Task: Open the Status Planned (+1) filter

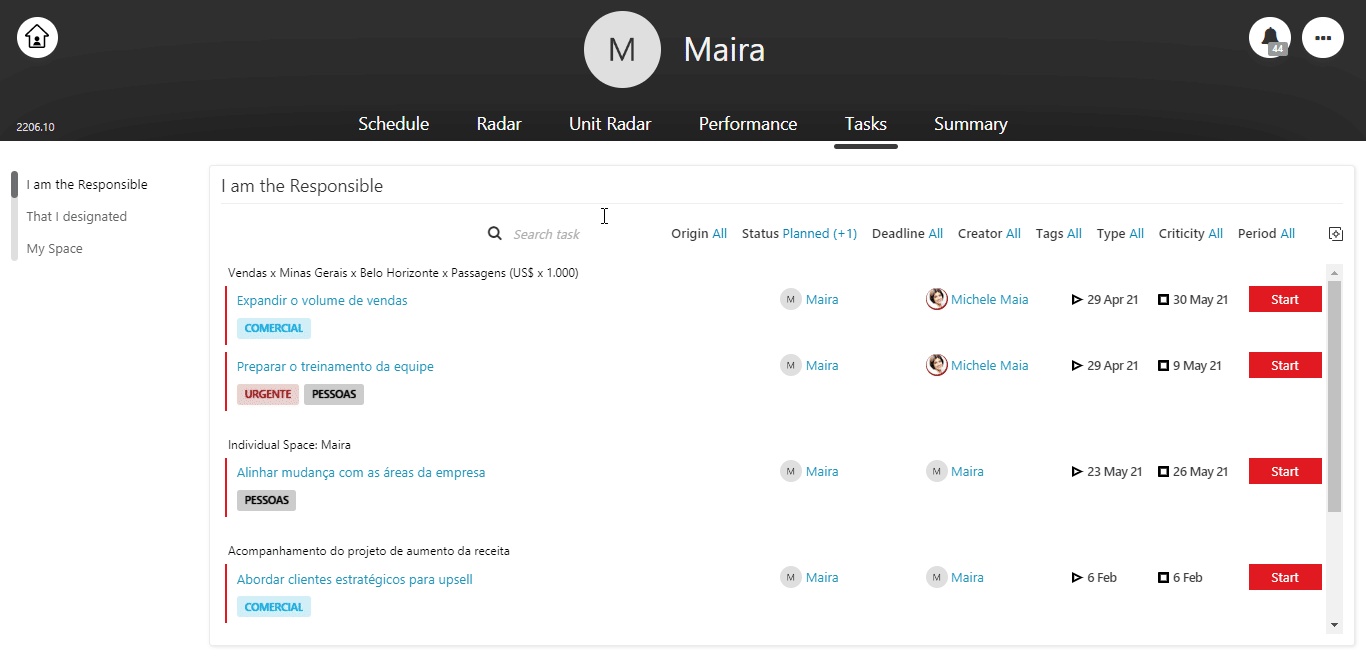Action: (x=799, y=233)
